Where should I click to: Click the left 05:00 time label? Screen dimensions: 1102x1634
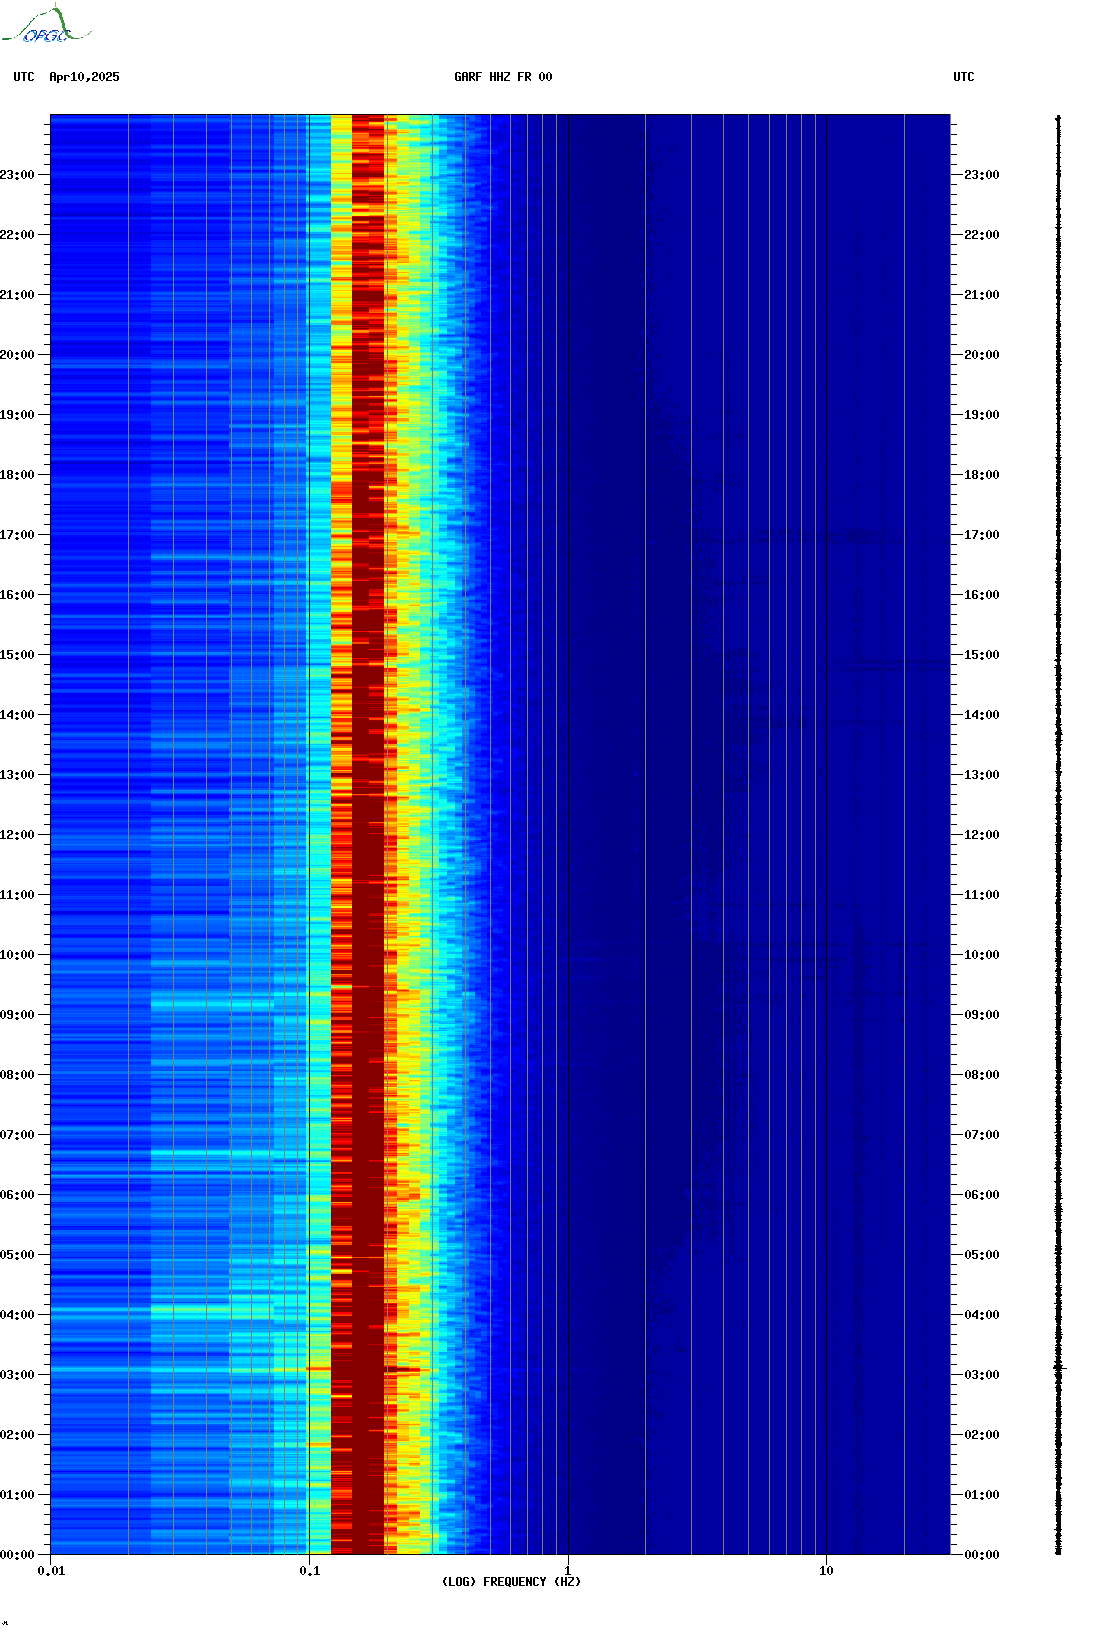pos(17,1255)
